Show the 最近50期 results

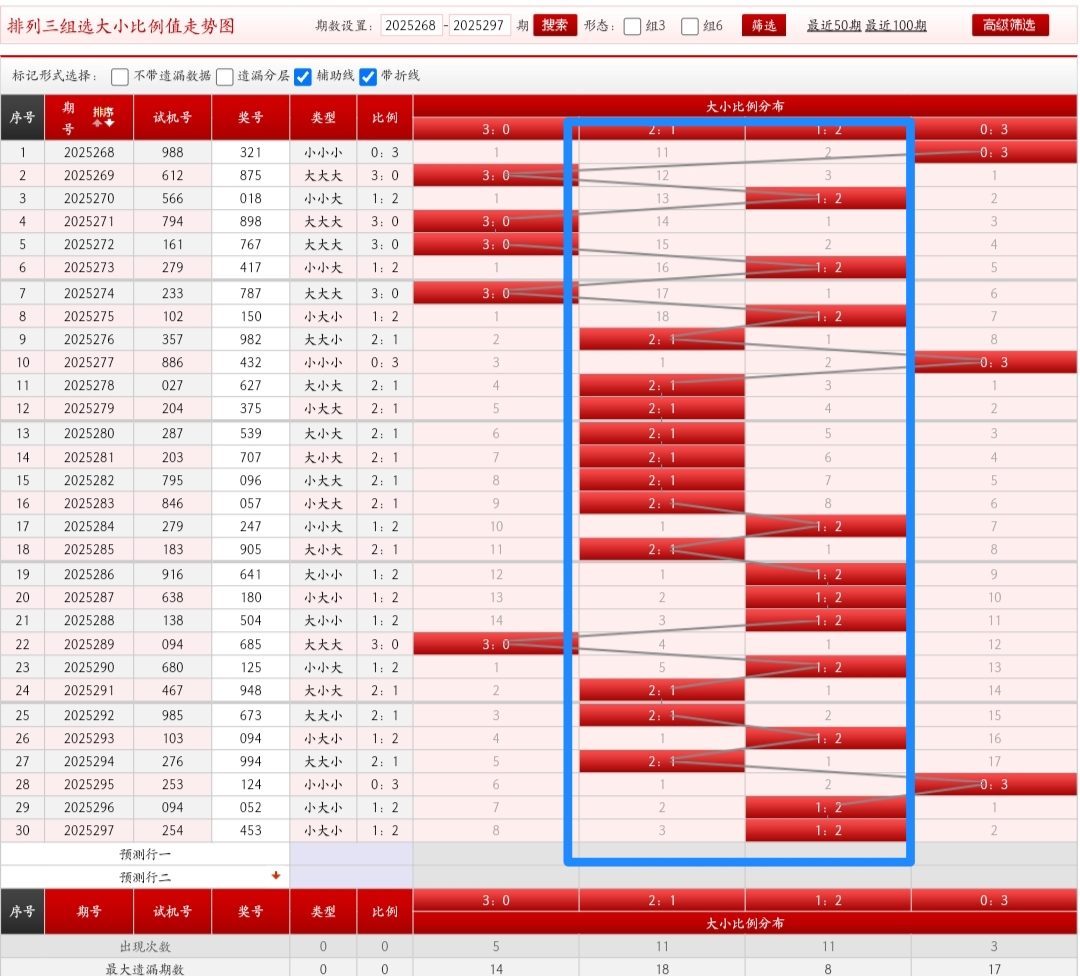pyautogui.click(x=834, y=26)
